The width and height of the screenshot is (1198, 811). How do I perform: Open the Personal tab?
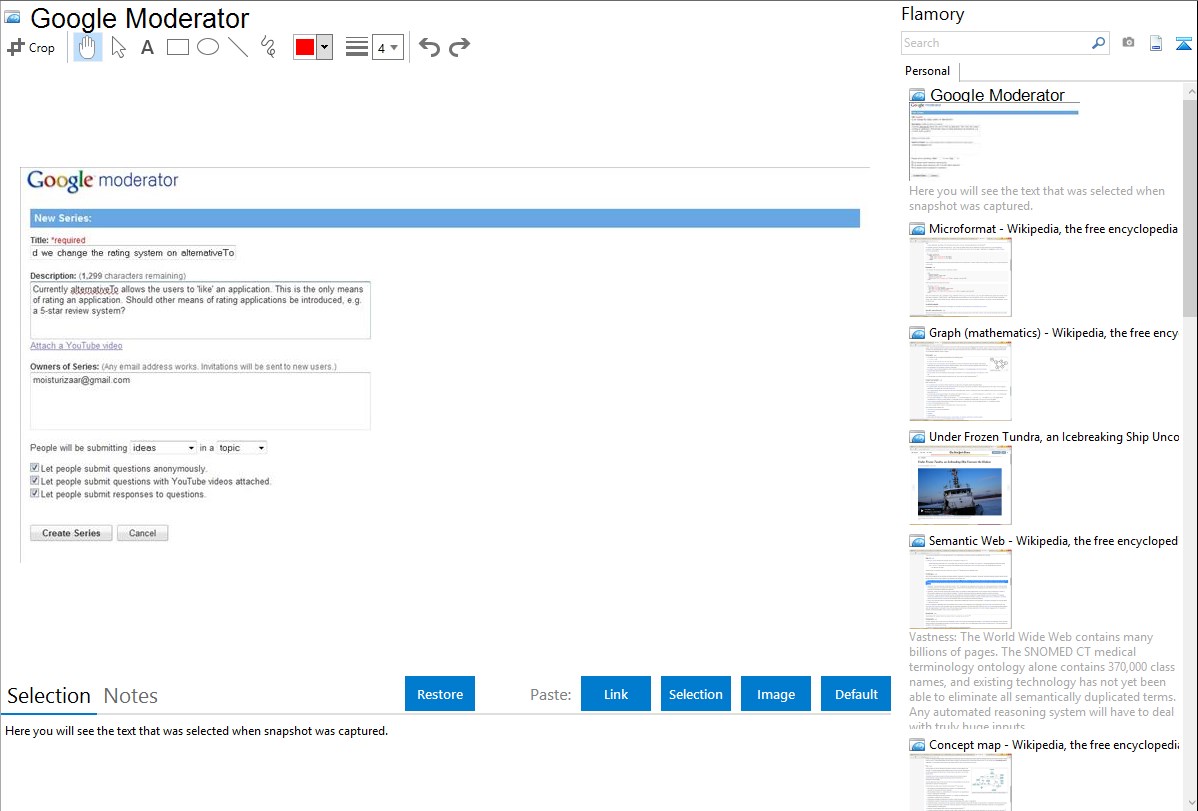pos(928,71)
